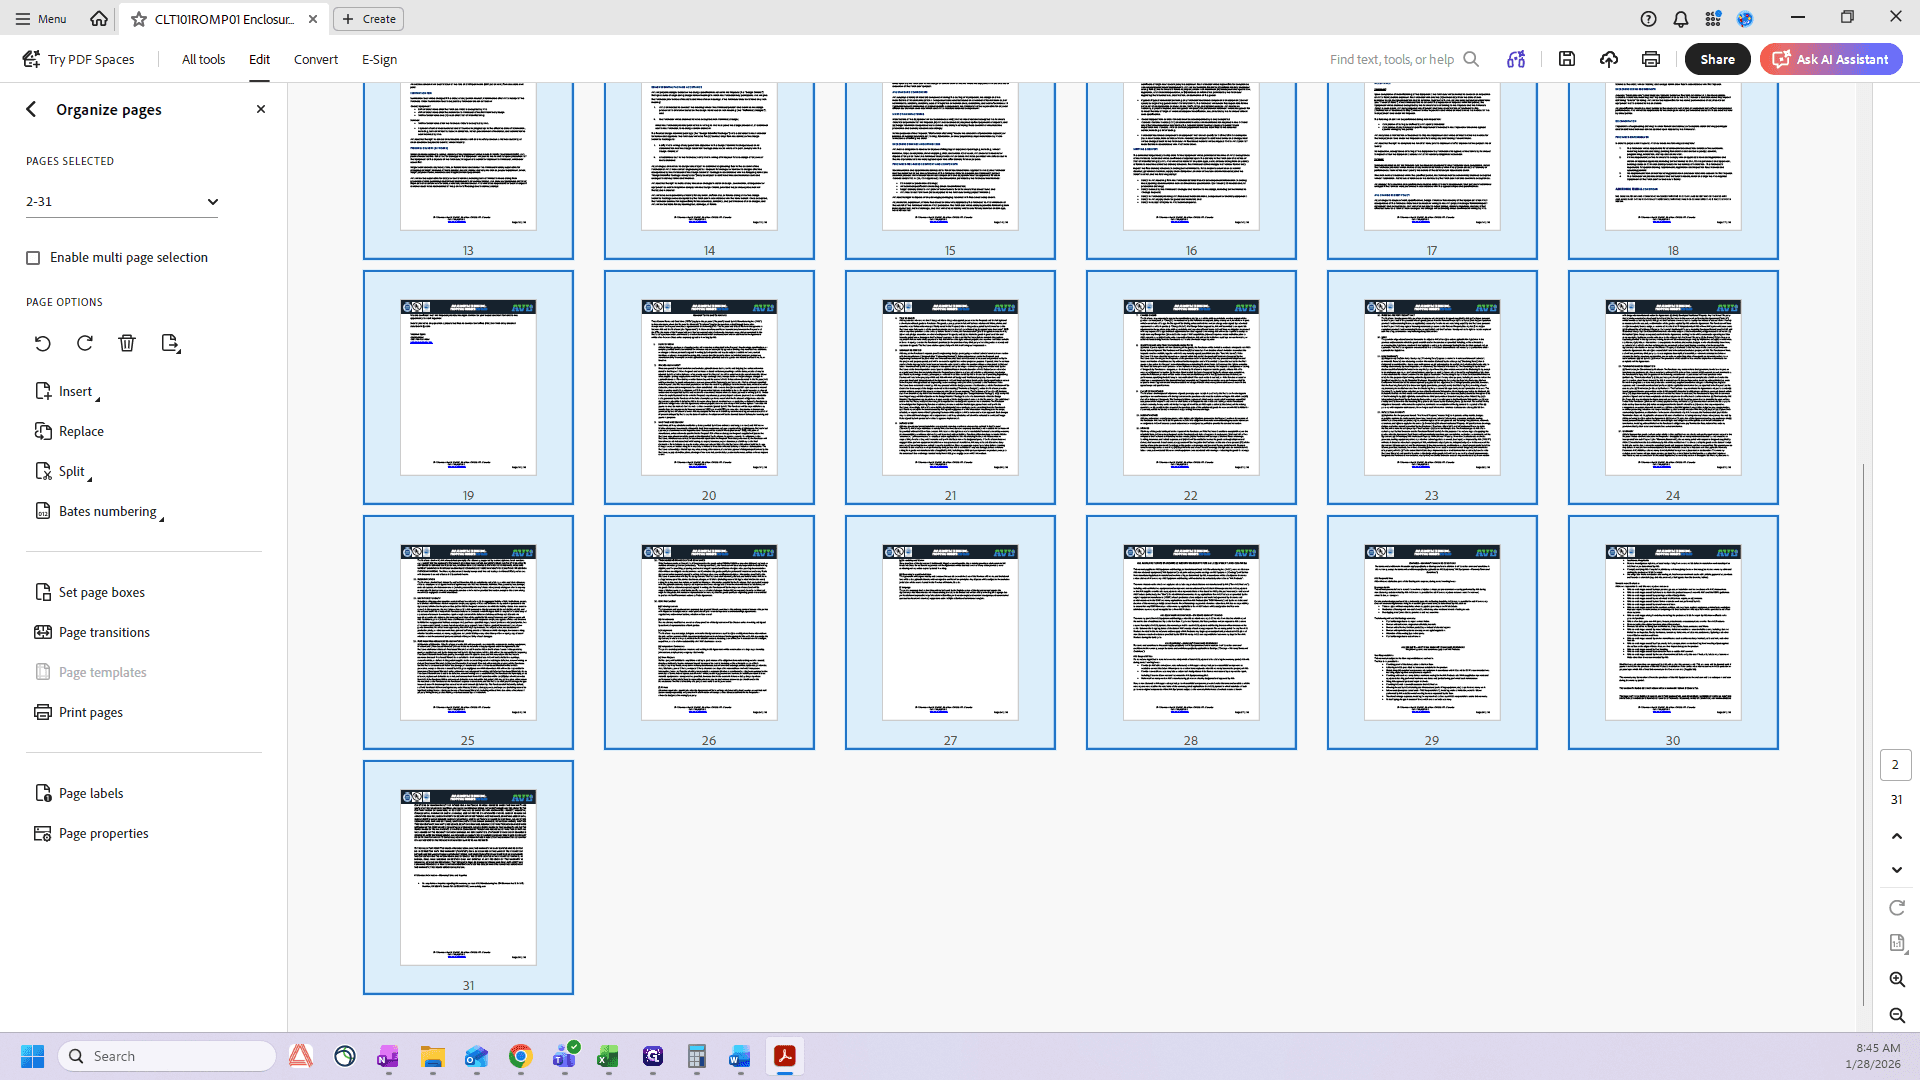The height and width of the screenshot is (1080, 1920).
Task: Open Excel from the taskbar
Action: 608,1056
